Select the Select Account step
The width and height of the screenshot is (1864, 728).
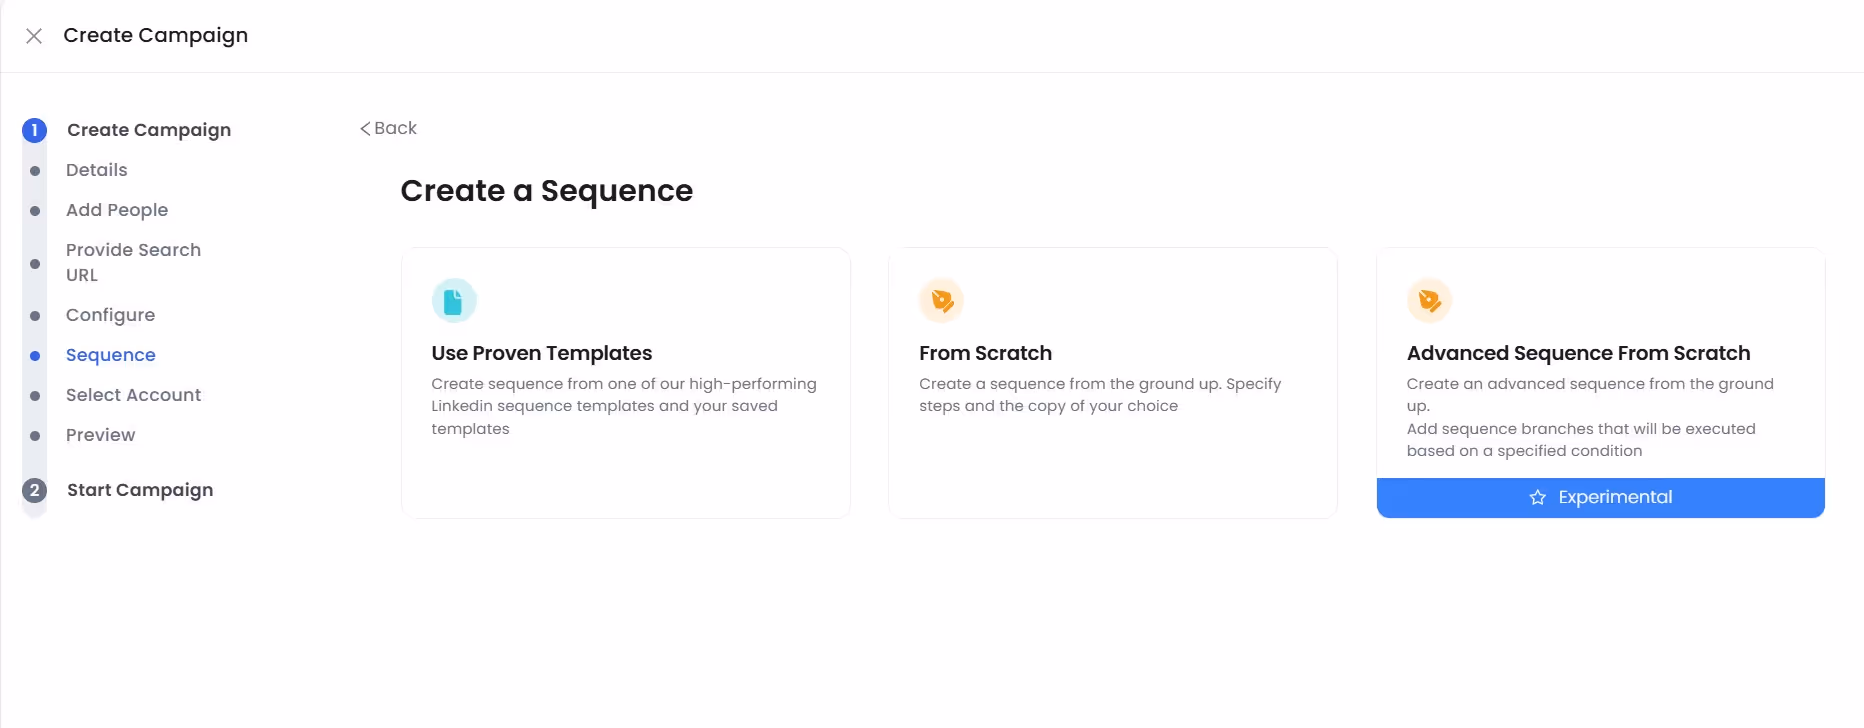(x=133, y=395)
